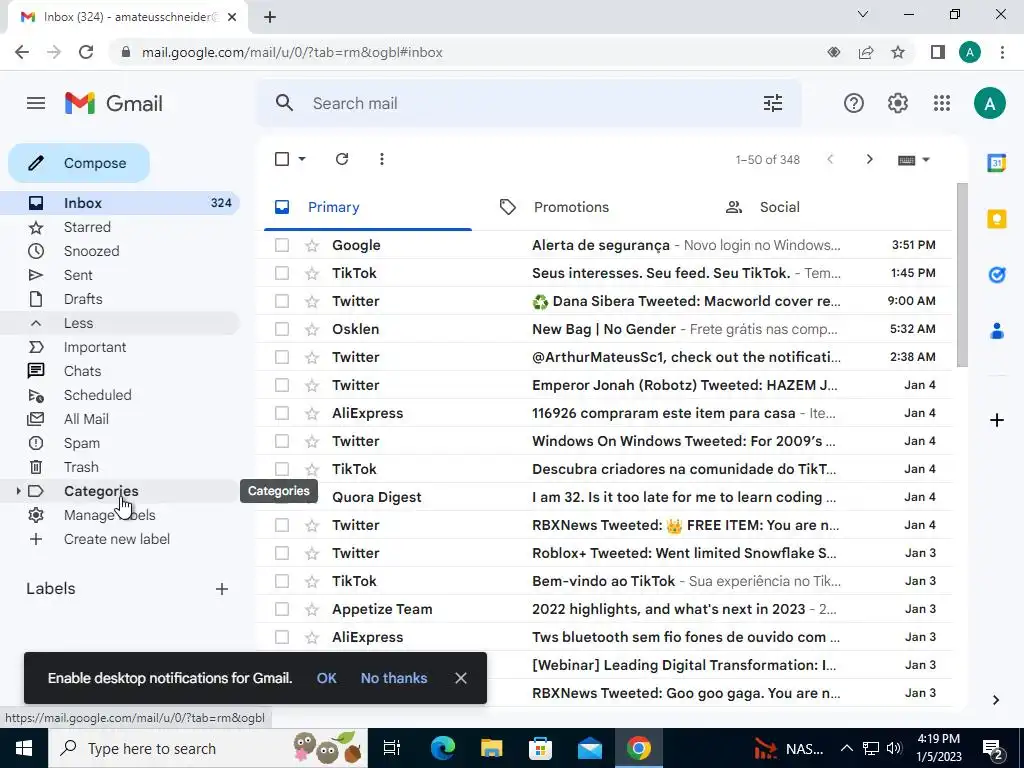Open the Windows Mail app in the taskbar
Screen dimensions: 1024x768
tap(590, 748)
